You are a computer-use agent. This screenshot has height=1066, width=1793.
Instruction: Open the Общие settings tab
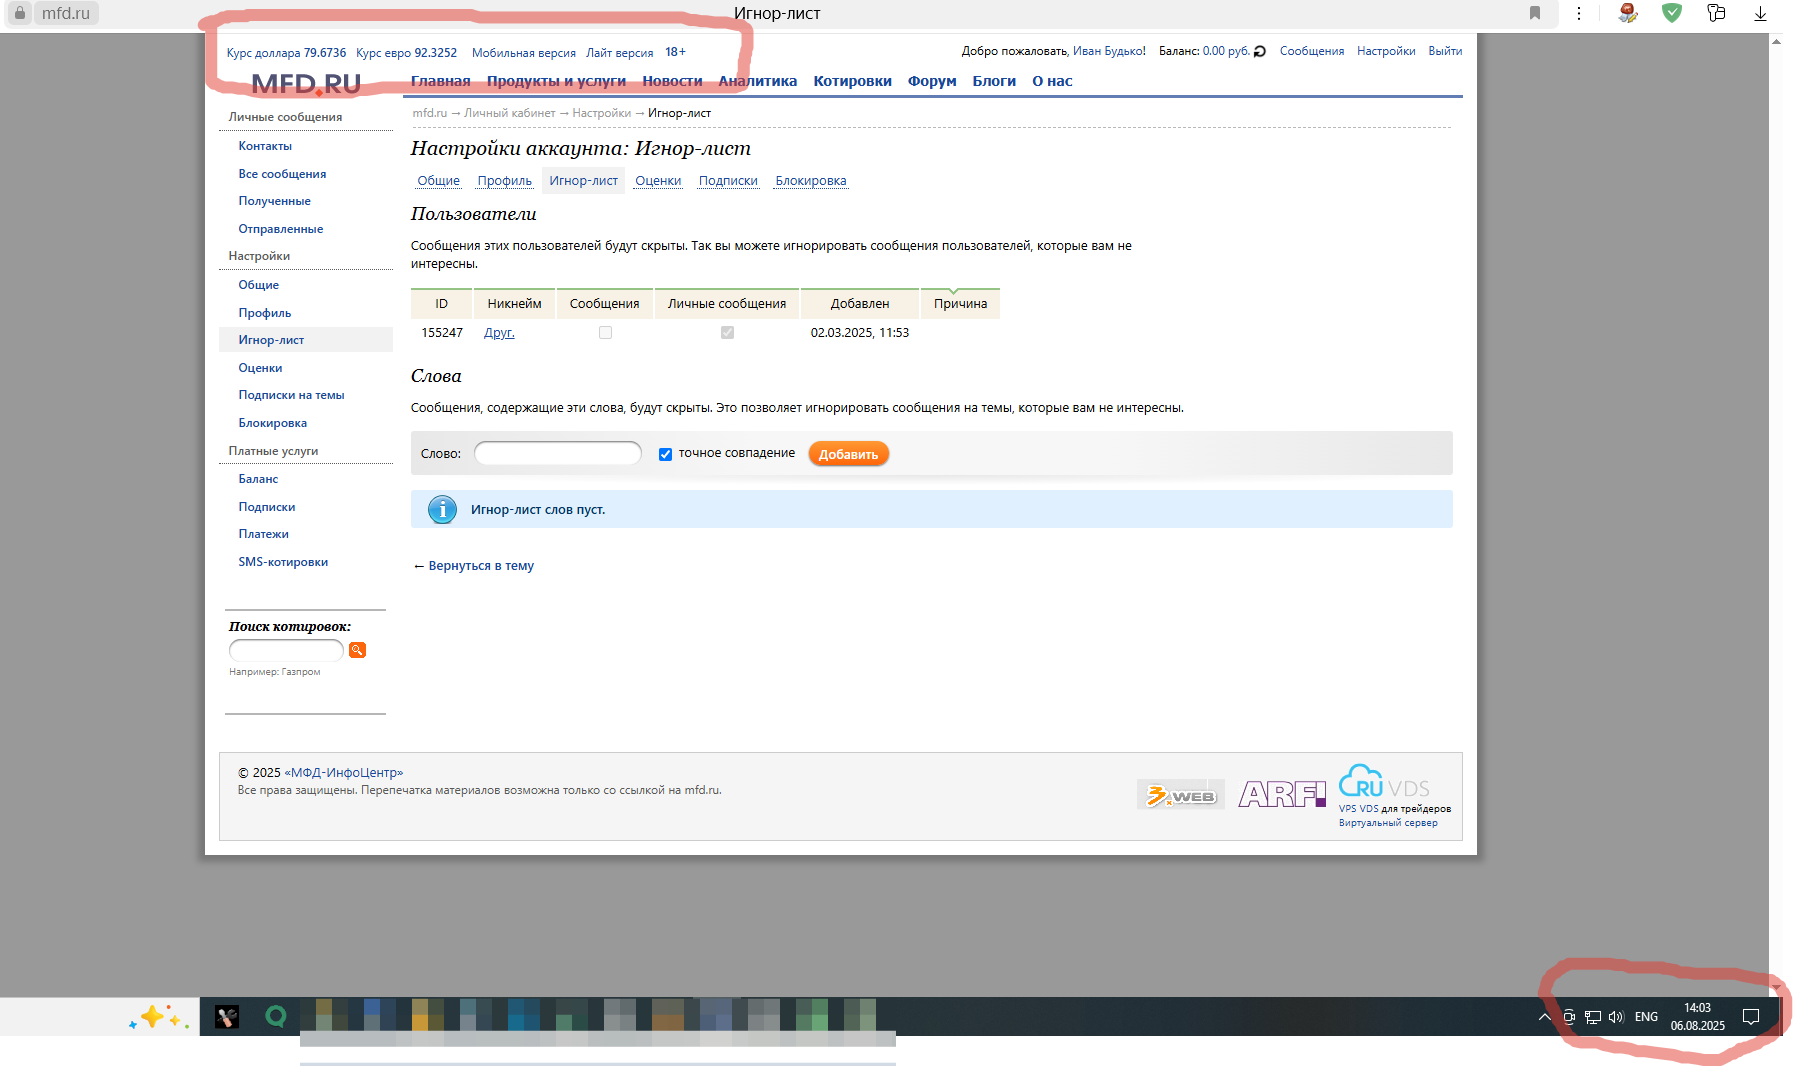point(439,181)
